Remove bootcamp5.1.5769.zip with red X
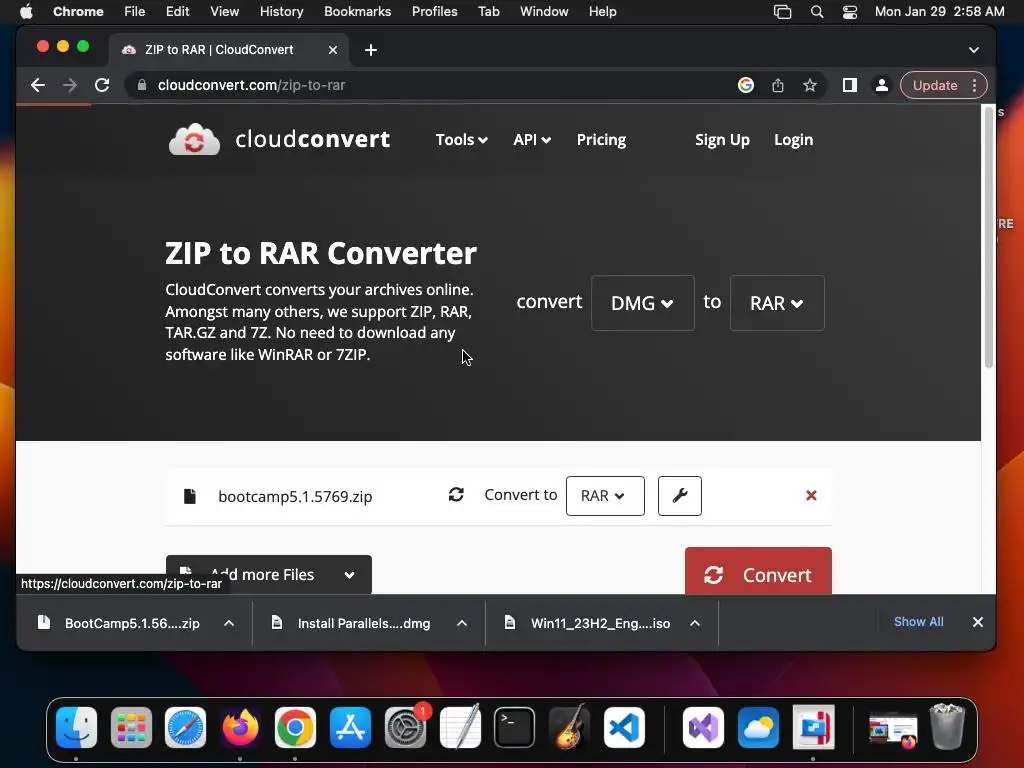This screenshot has width=1024, height=768. coord(811,495)
